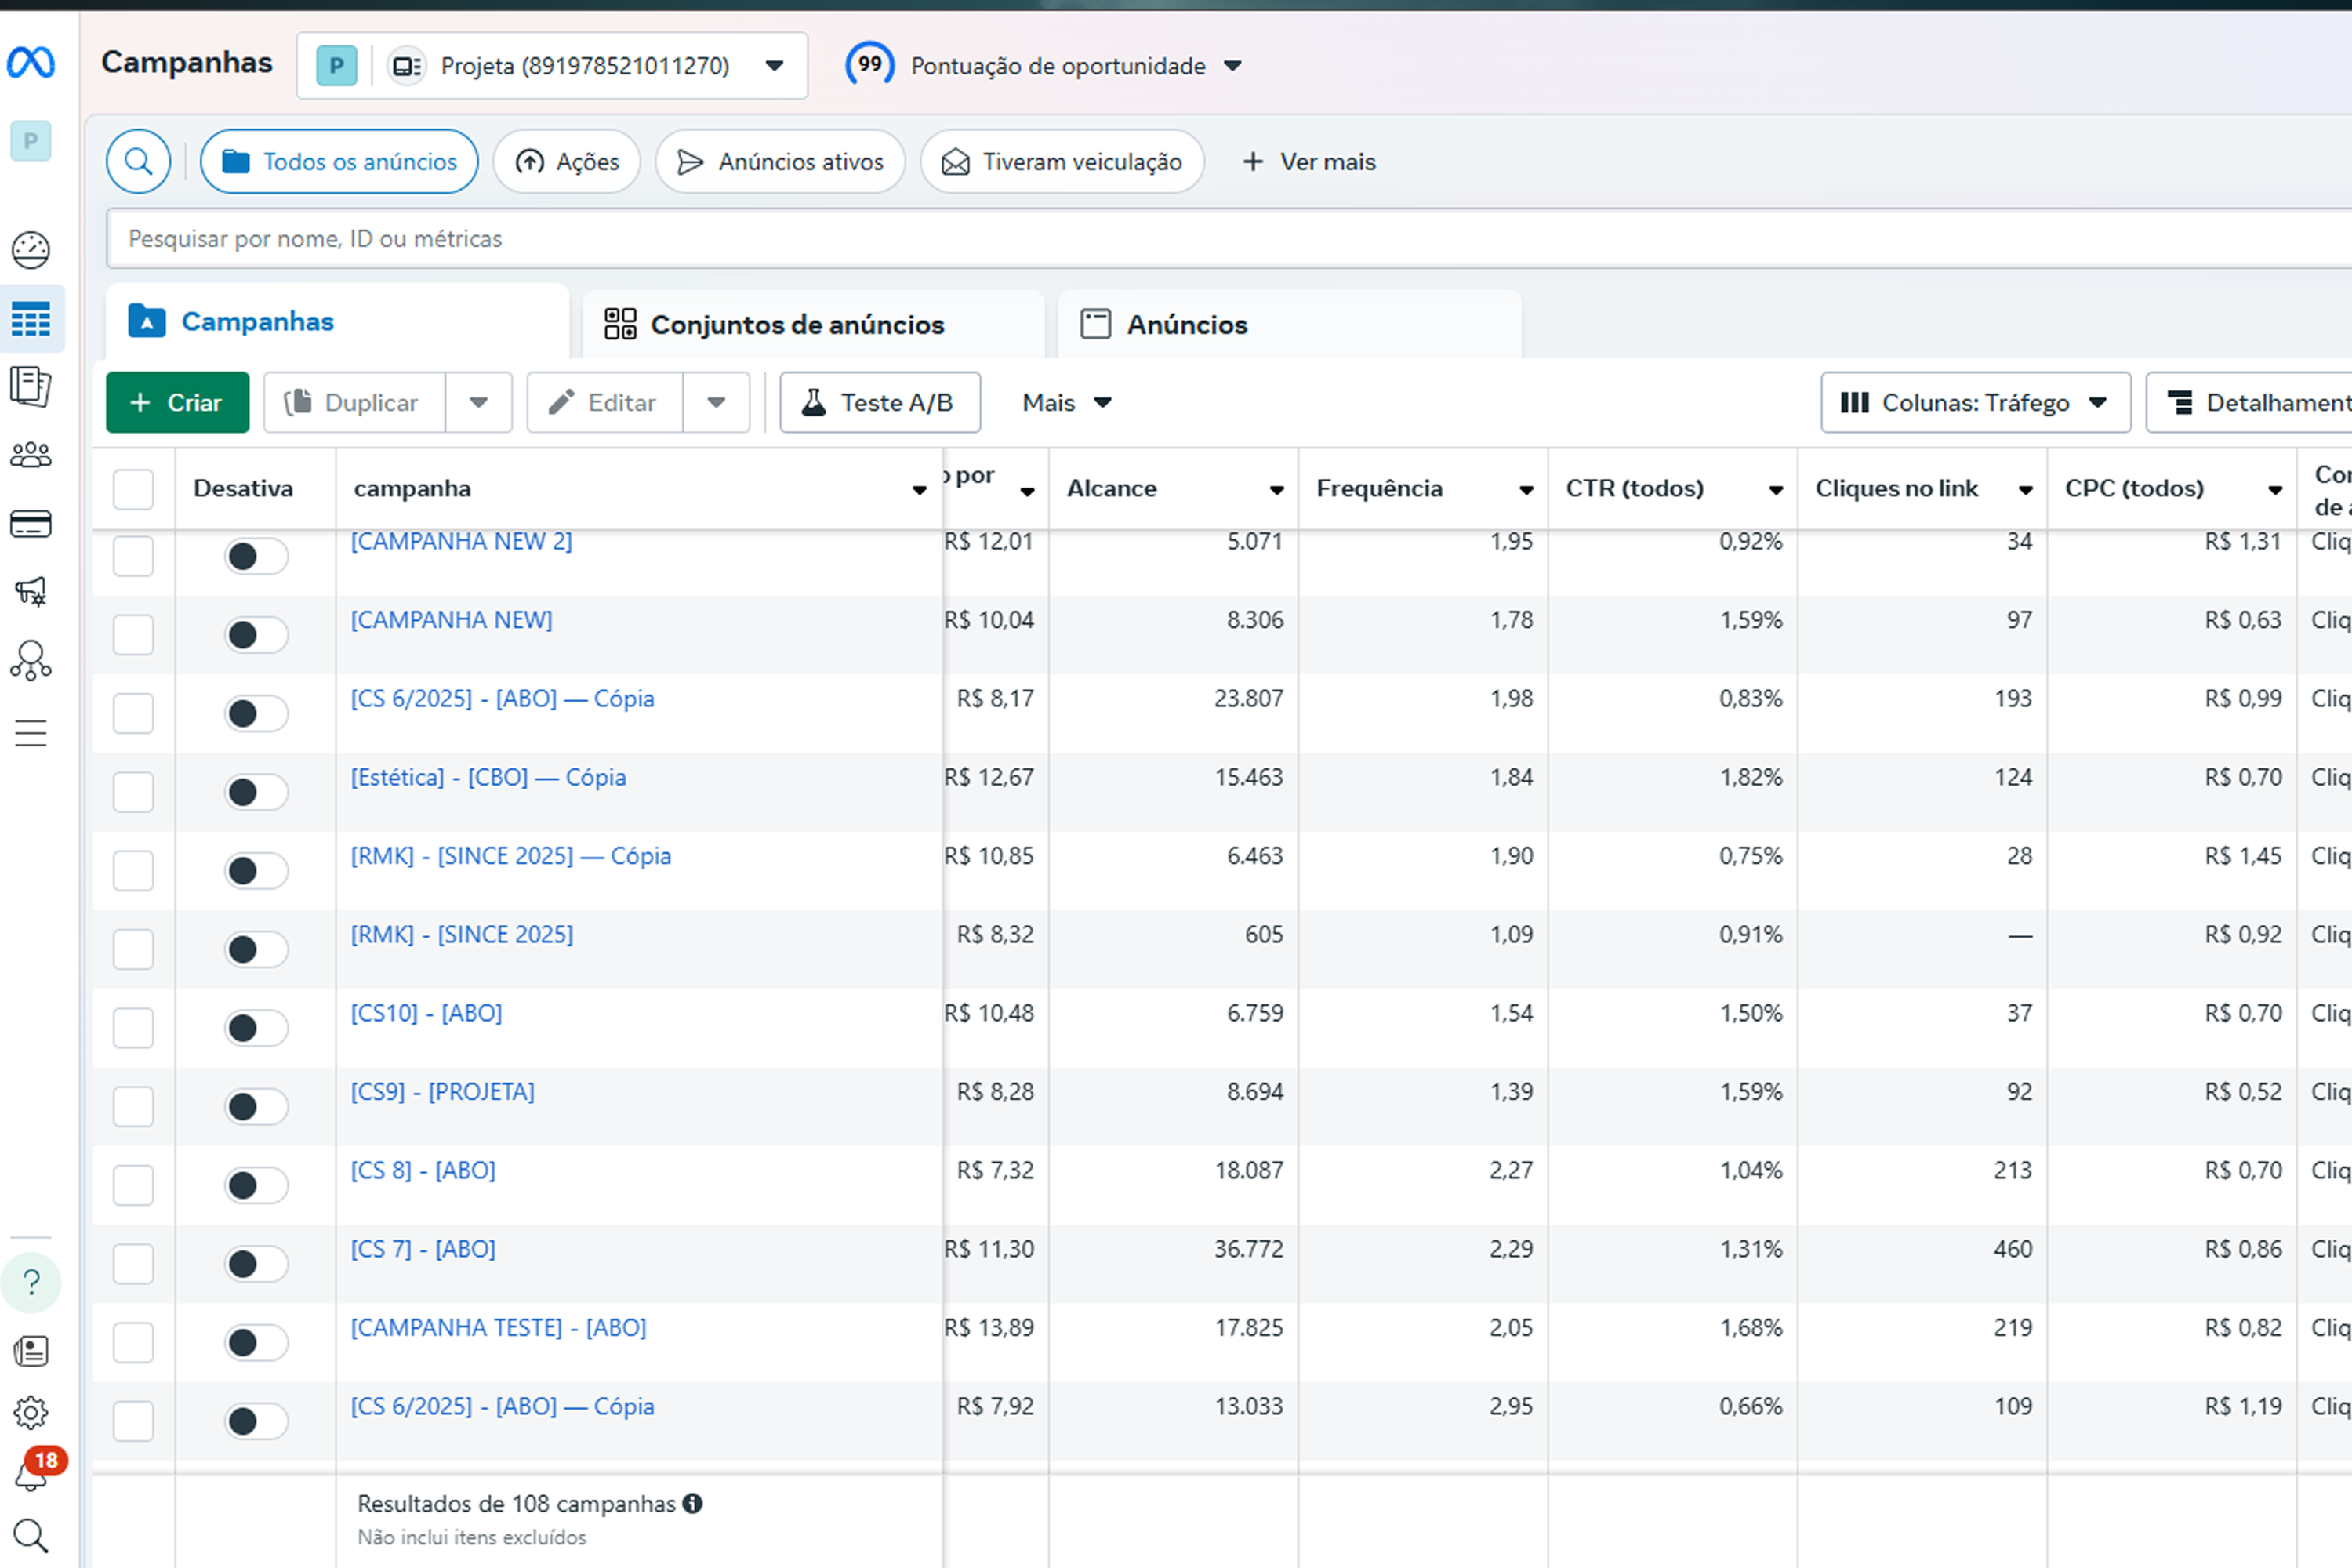The height and width of the screenshot is (1568, 2352).
Task: Open Events Manager nodes icon
Action: pyautogui.click(x=31, y=661)
